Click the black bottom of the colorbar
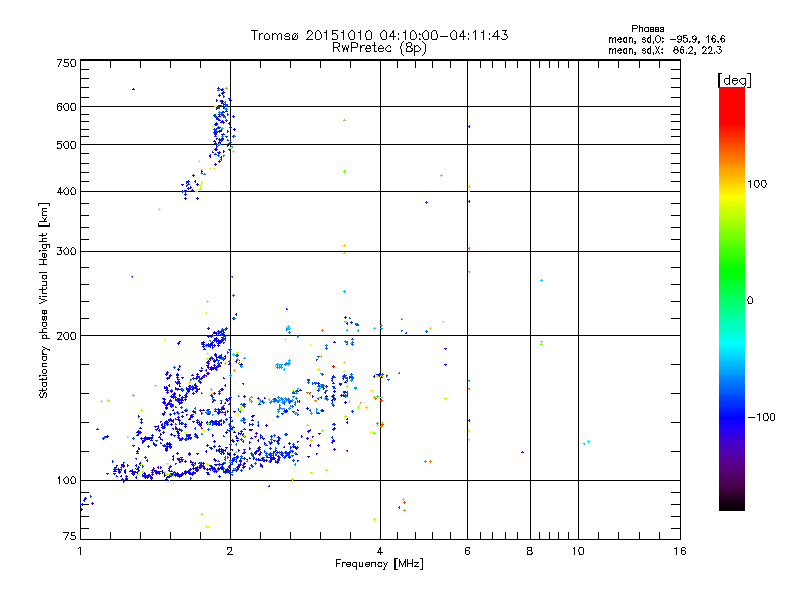The width and height of the screenshot is (800, 600). pos(732,503)
